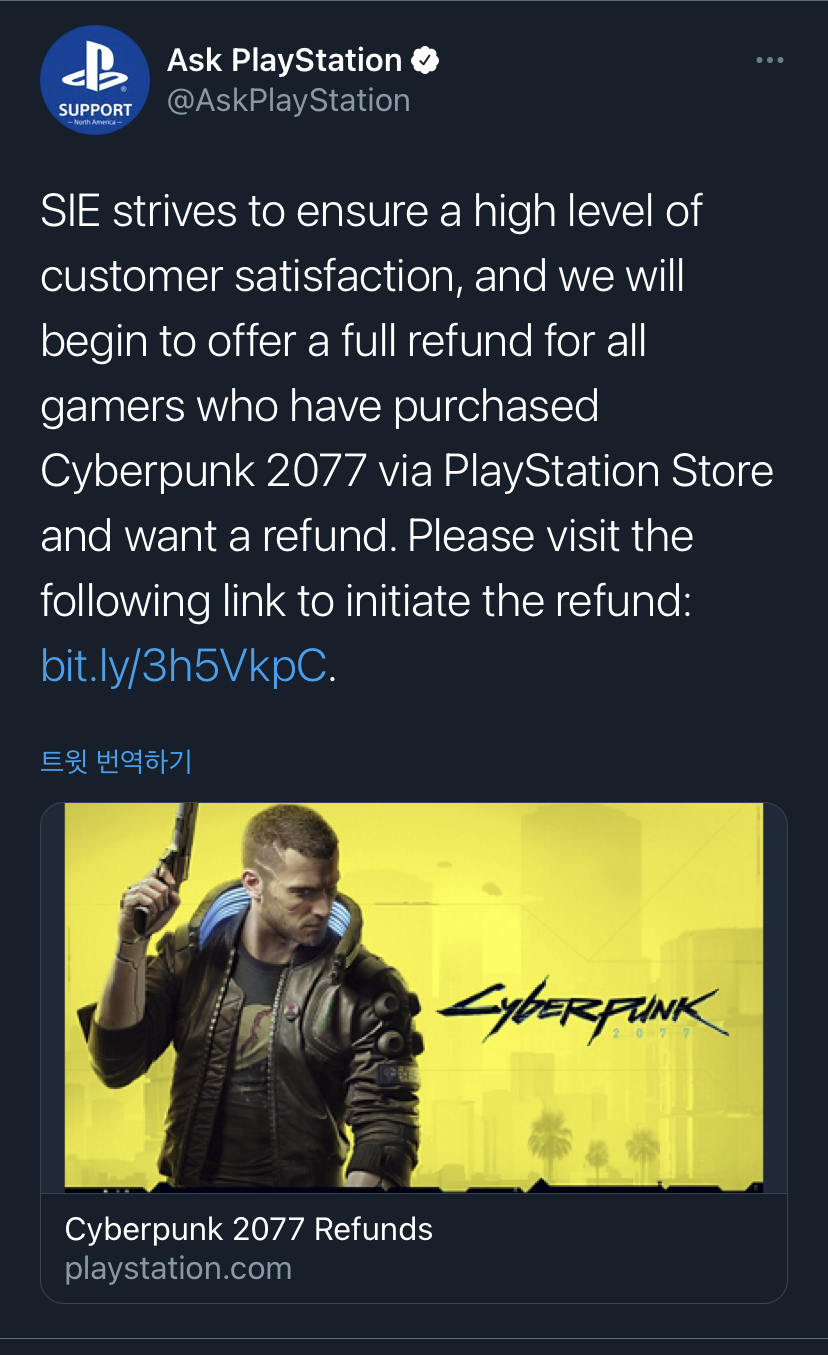
Task: Click the Cyberpunk 2077 Refunds card title
Action: 249,1229
